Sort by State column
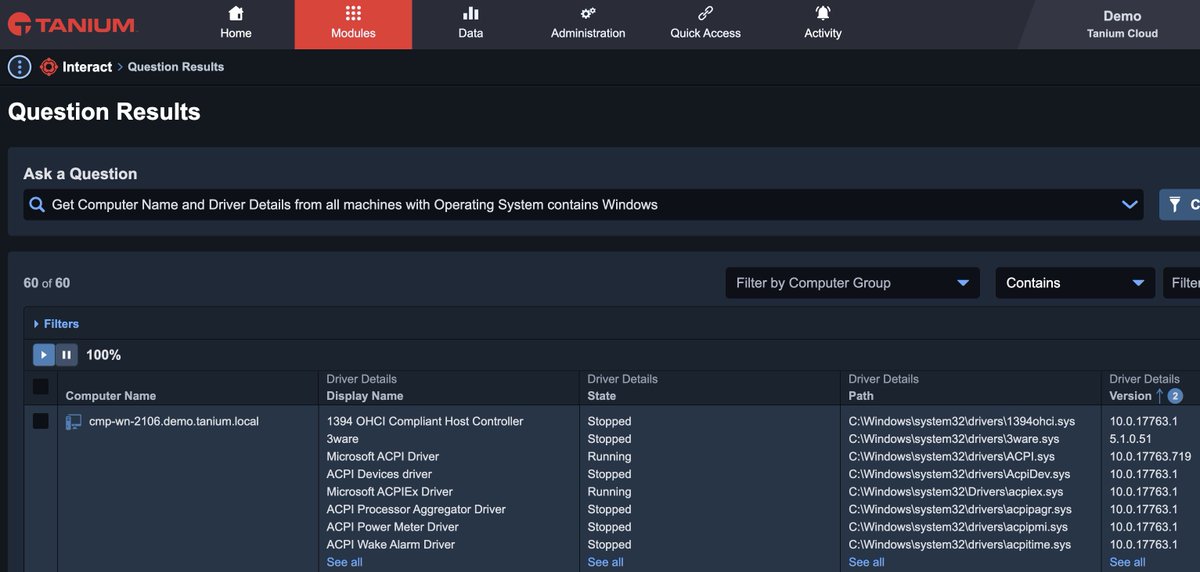The width and height of the screenshot is (1200, 572). 602,396
